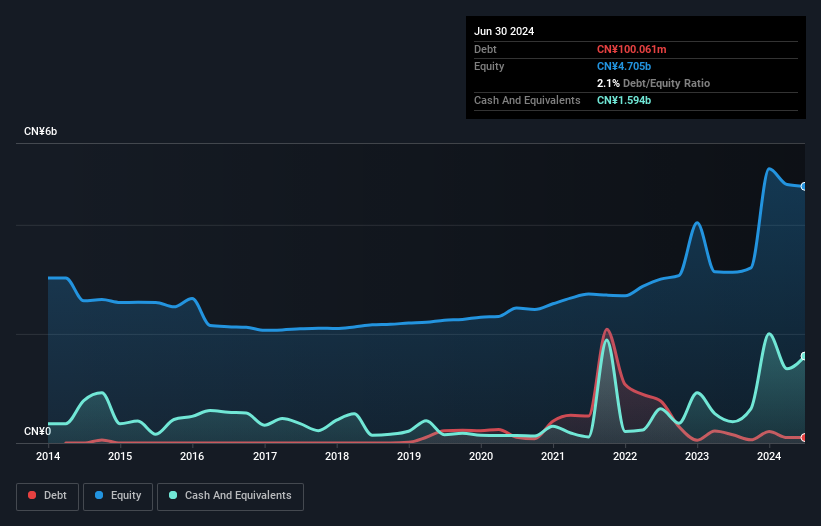
Task: Click the 2022 x-axis label
Action: (625, 456)
